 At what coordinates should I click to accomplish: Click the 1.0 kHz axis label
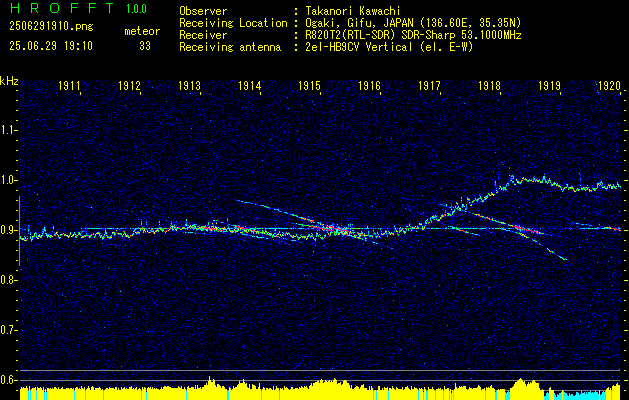(x=8, y=180)
